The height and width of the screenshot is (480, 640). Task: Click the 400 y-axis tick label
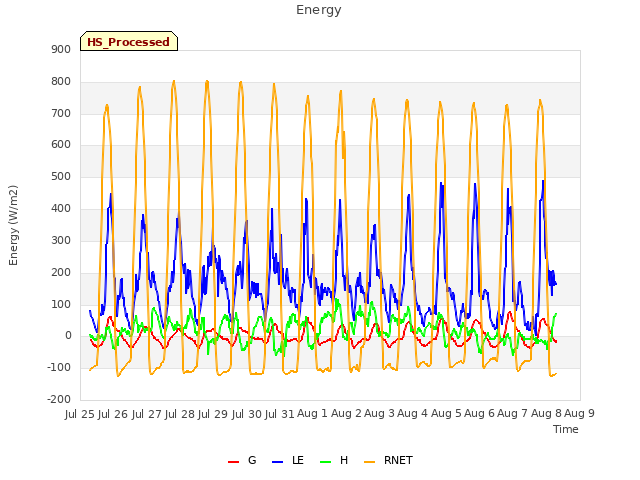[x=61, y=209]
